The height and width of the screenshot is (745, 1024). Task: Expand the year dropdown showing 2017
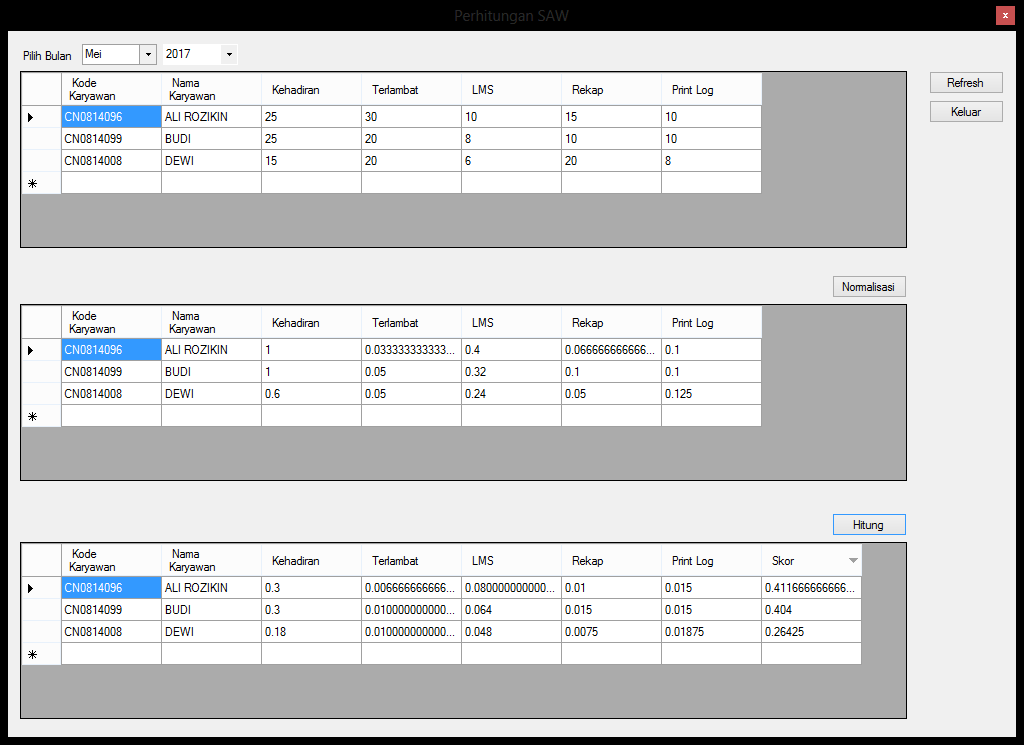[x=229, y=54]
